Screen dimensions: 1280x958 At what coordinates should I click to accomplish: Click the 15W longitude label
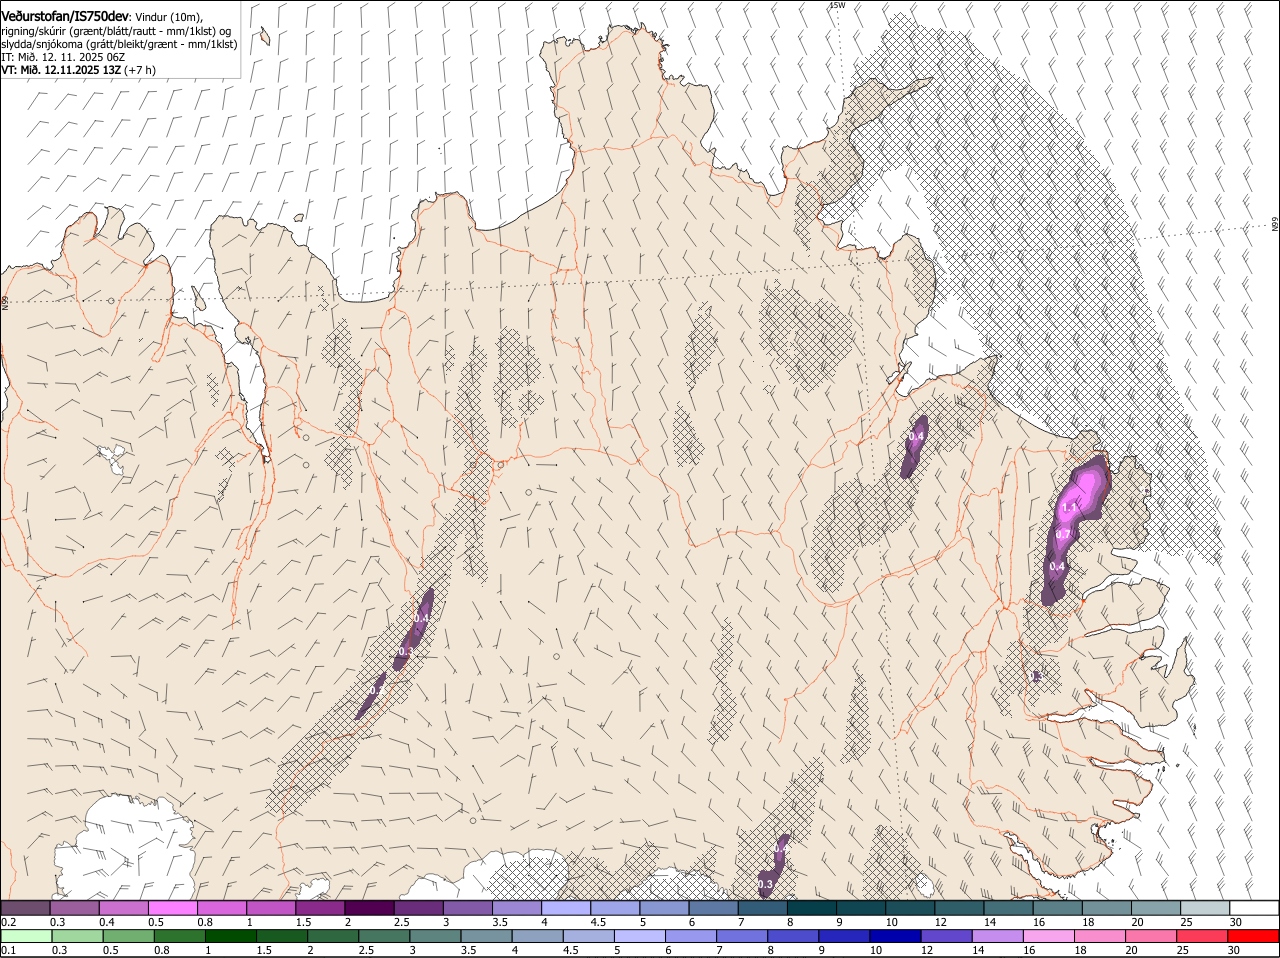(837, 6)
